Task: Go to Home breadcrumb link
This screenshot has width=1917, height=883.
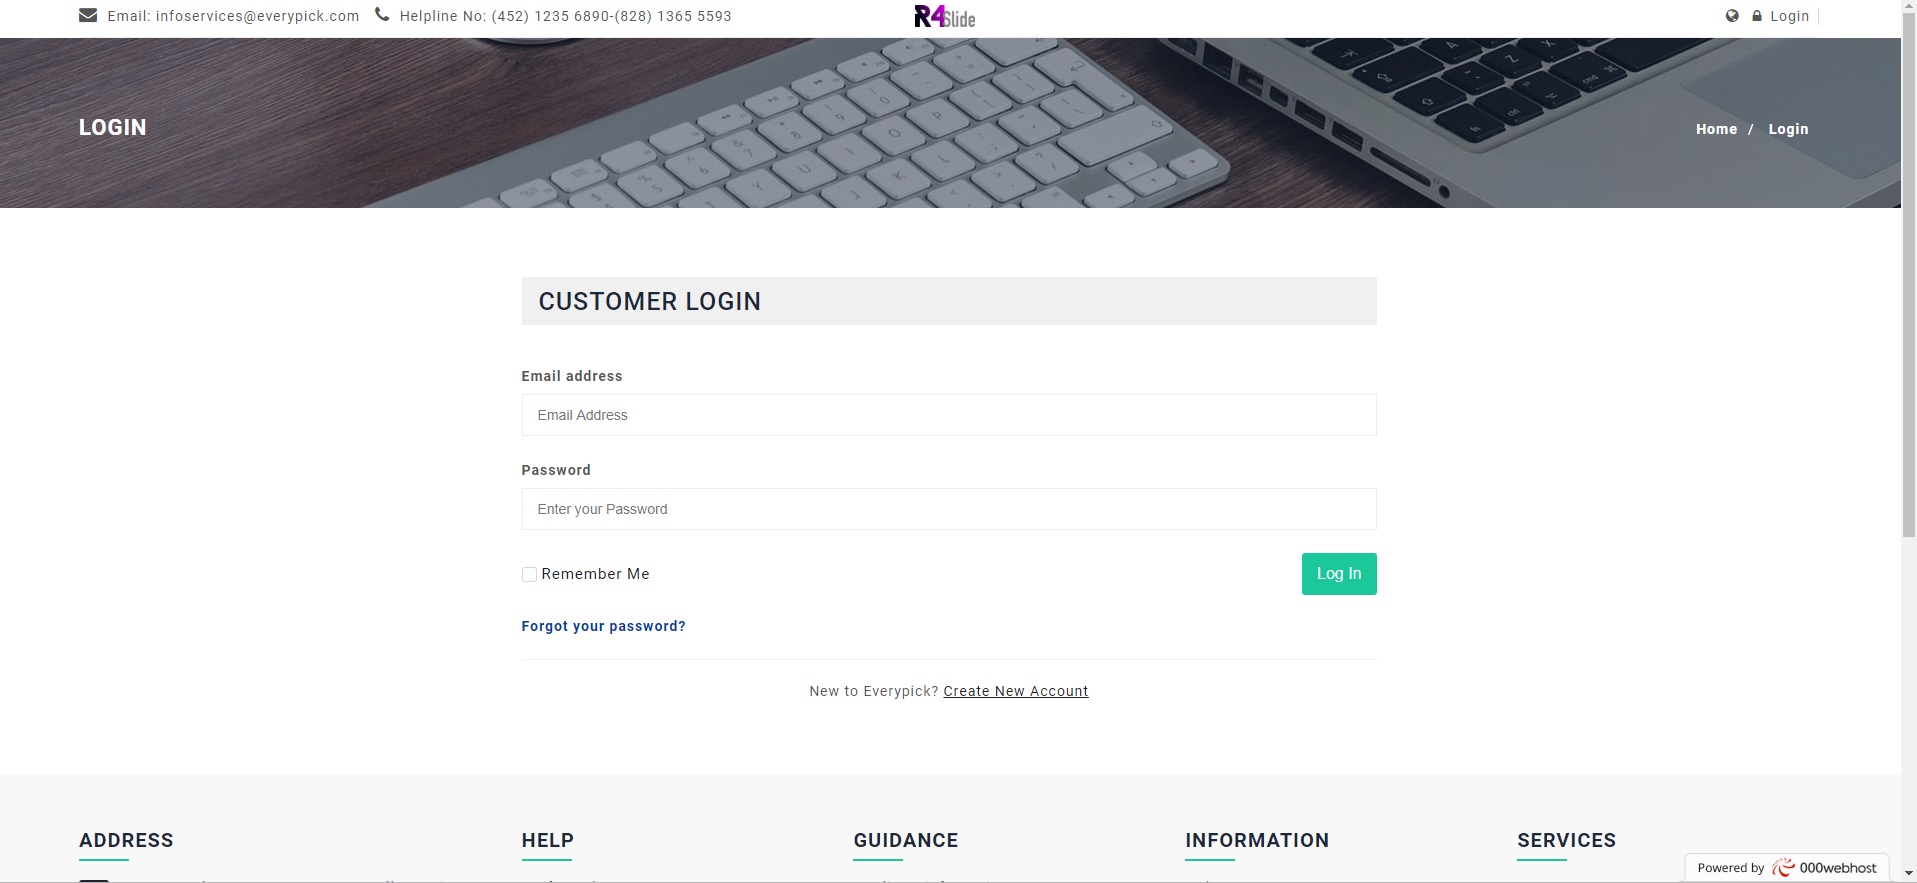Action: pyautogui.click(x=1716, y=129)
